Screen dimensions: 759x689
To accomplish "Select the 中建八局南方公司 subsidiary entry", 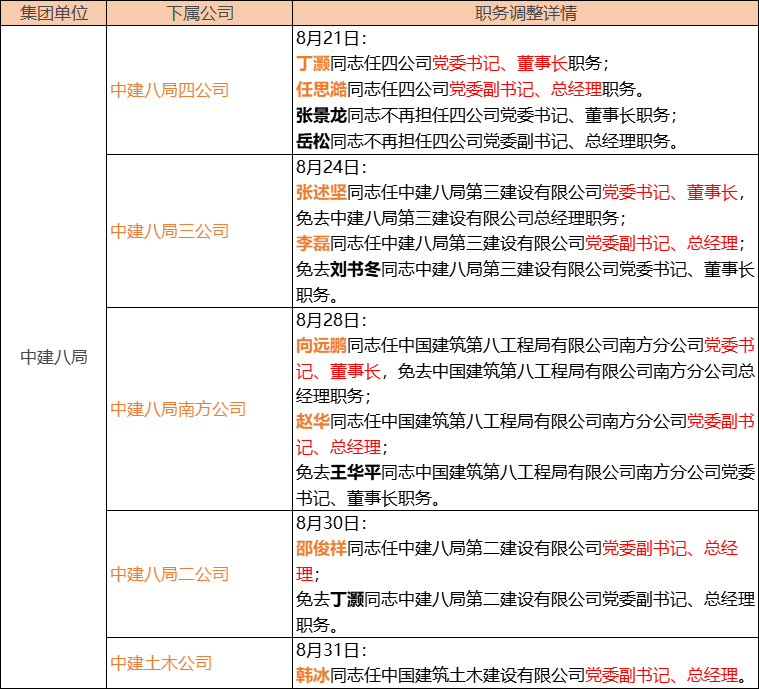I will (x=177, y=409).
